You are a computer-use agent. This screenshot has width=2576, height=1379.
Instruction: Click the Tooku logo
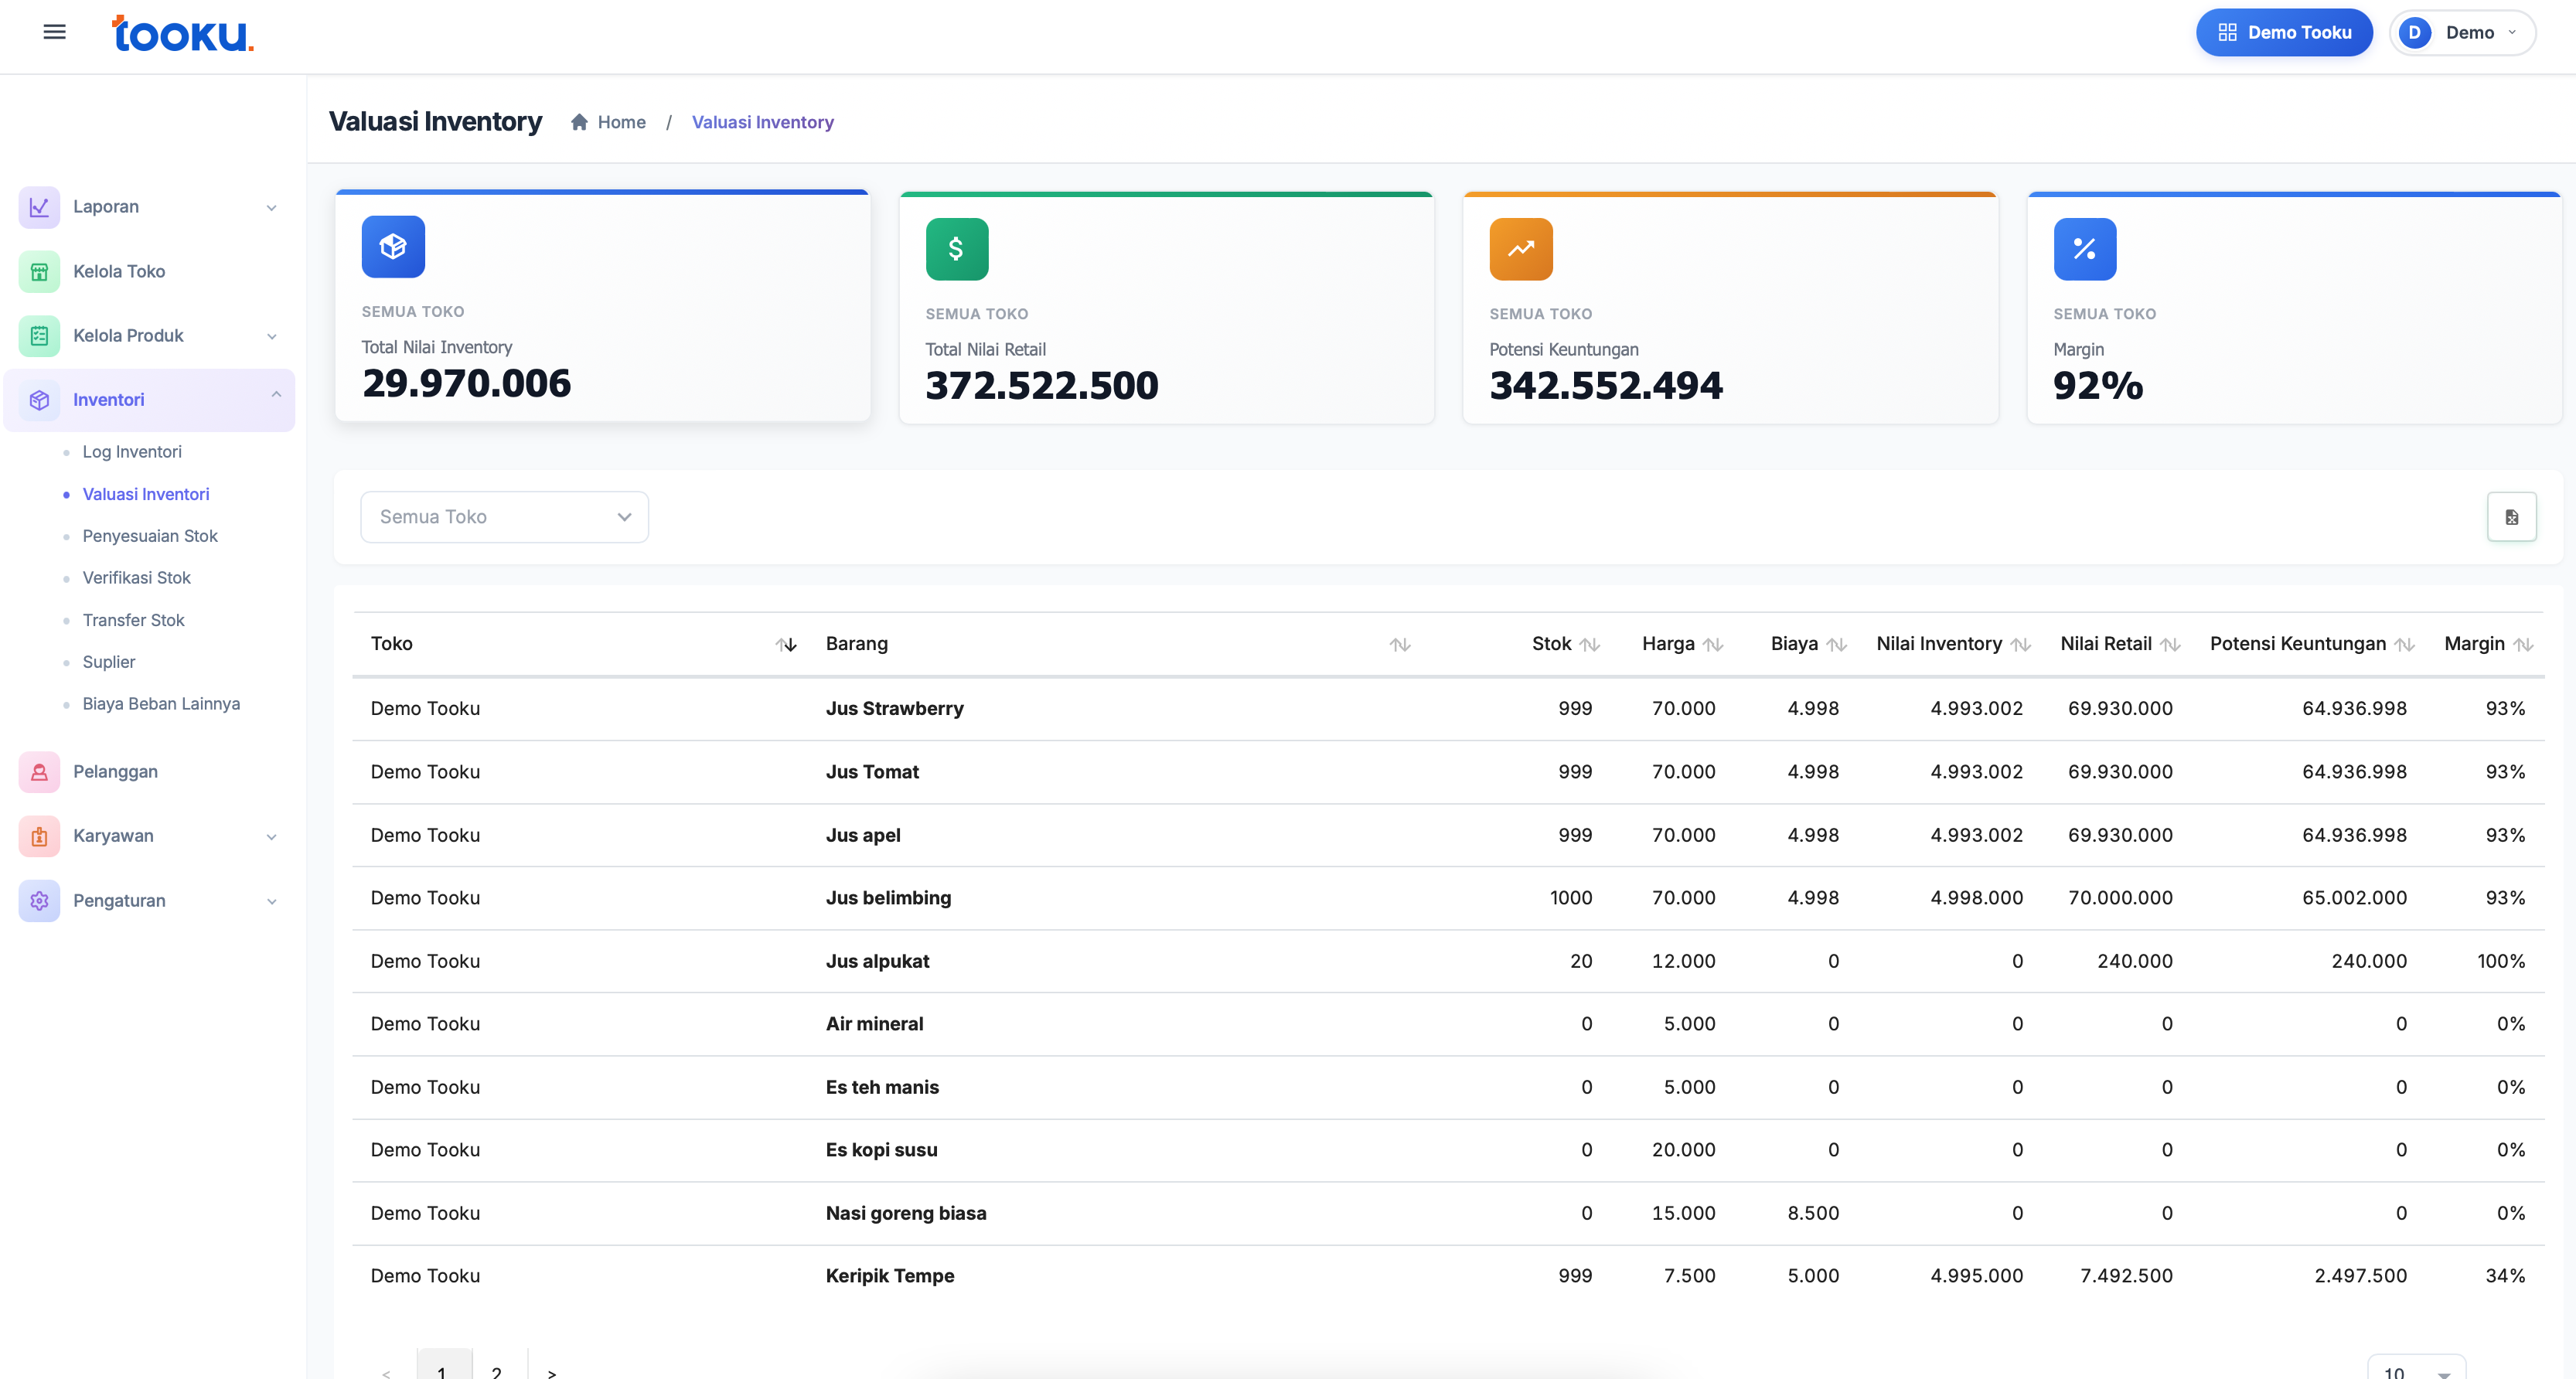[x=182, y=34]
